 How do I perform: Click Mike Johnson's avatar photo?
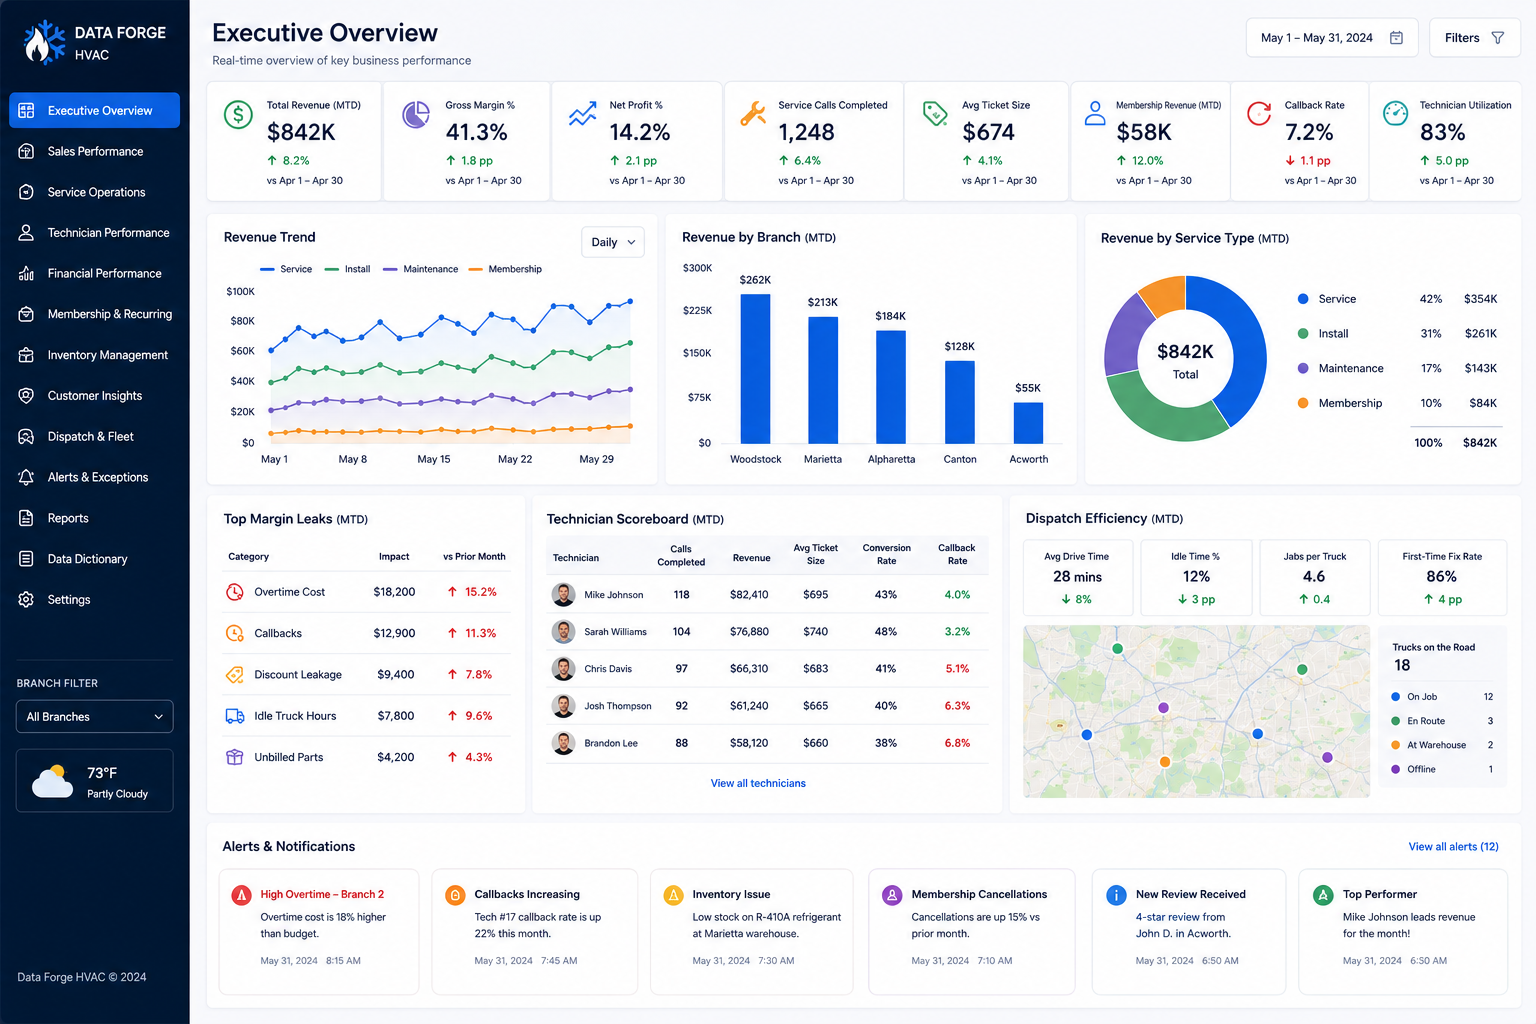click(564, 595)
